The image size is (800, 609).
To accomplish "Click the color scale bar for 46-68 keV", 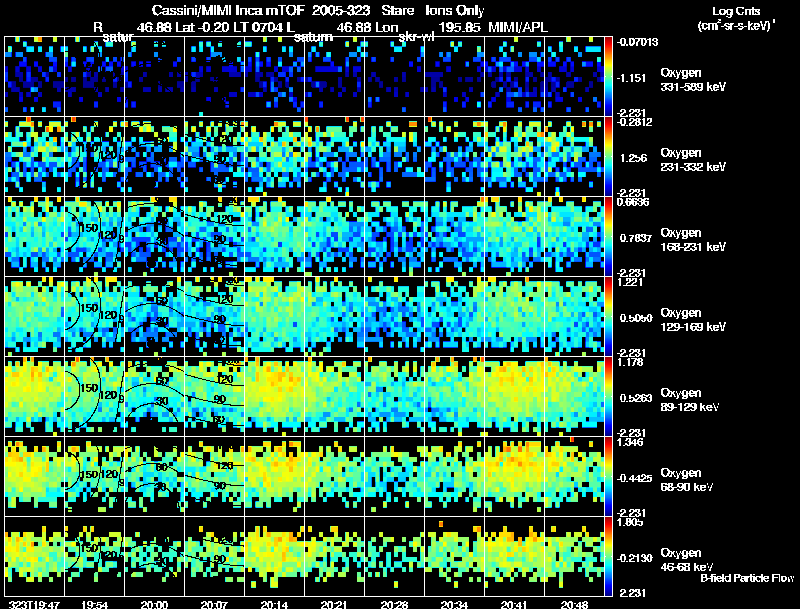I will 608,556.
